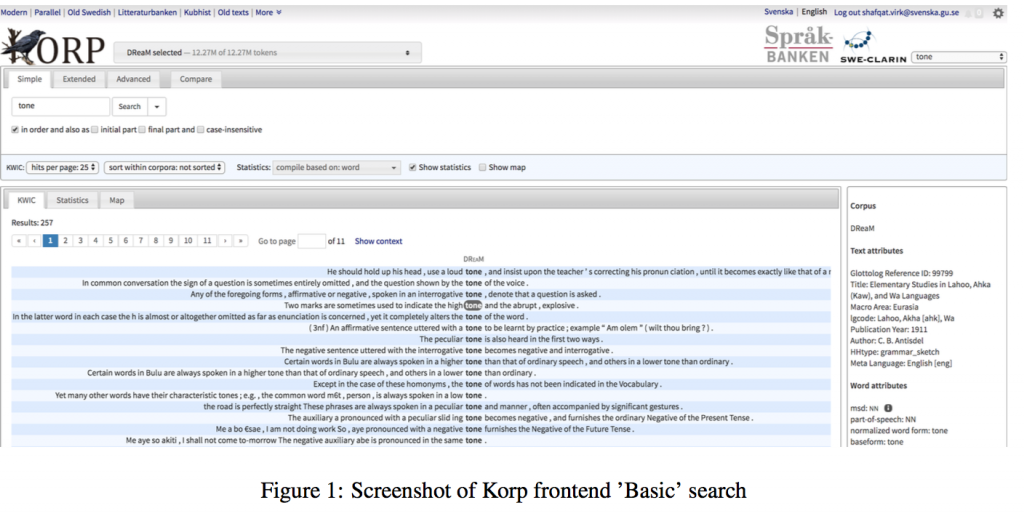1024x516 pixels.
Task: Go to the first results page arrow
Action: click(x=19, y=241)
